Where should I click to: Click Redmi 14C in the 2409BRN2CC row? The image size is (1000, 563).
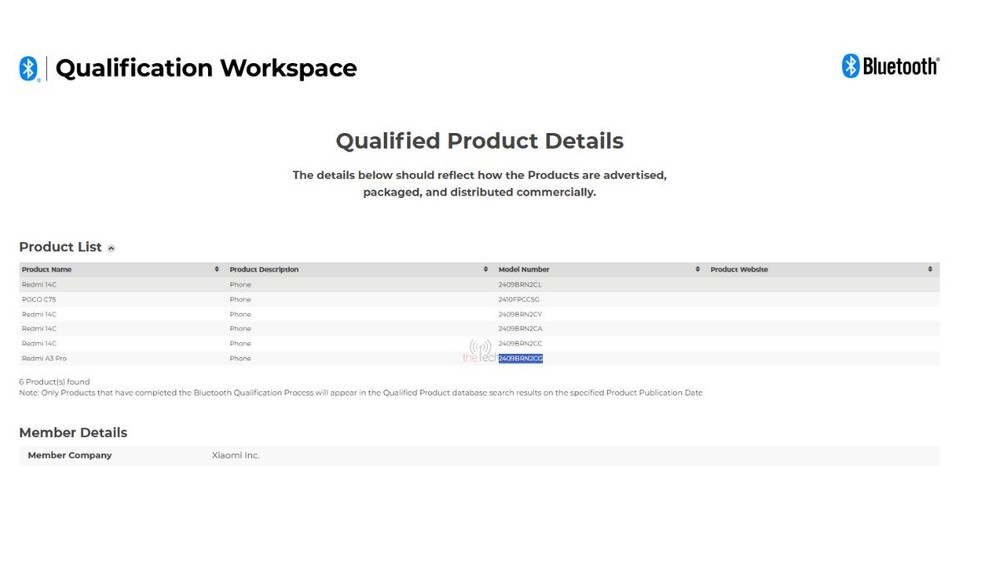click(39, 343)
